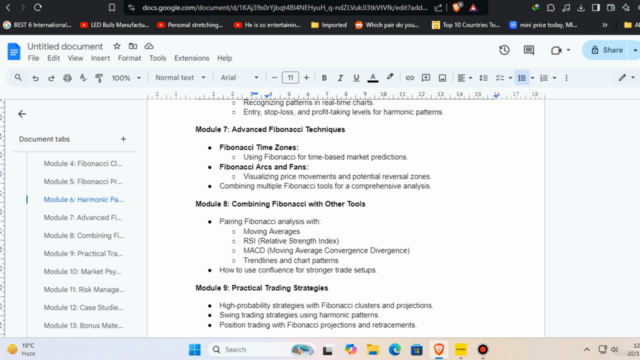
Task: Open the Edit menu
Action: tap(53, 58)
